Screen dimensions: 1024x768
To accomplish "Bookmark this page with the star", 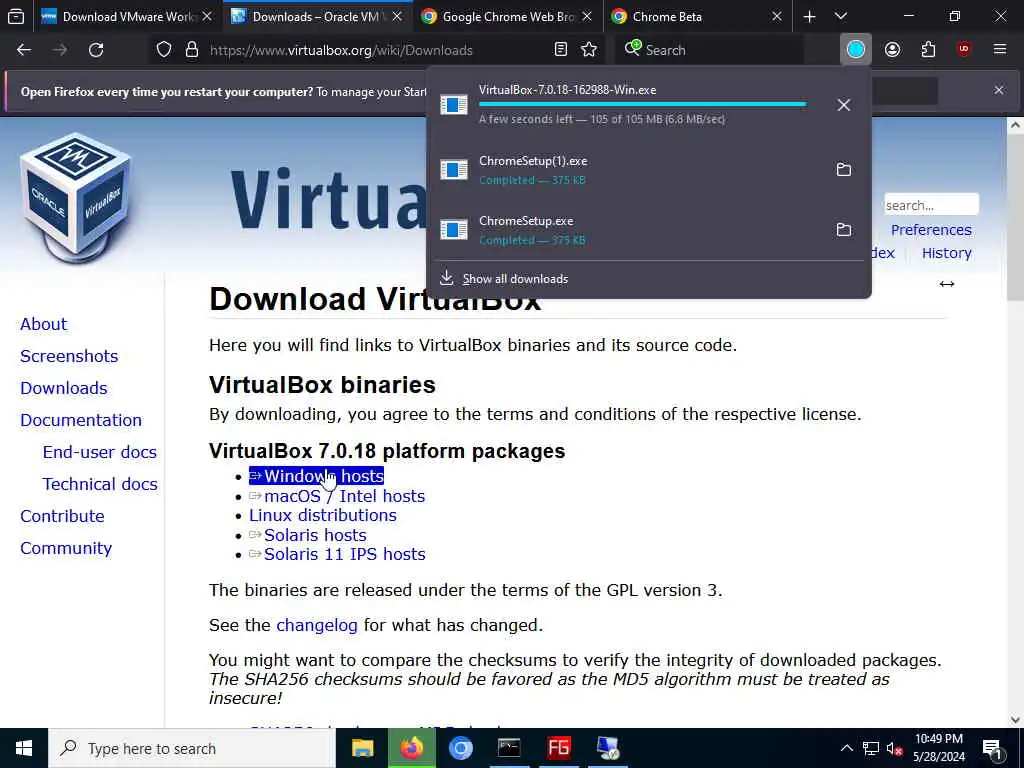I will point(589,50).
